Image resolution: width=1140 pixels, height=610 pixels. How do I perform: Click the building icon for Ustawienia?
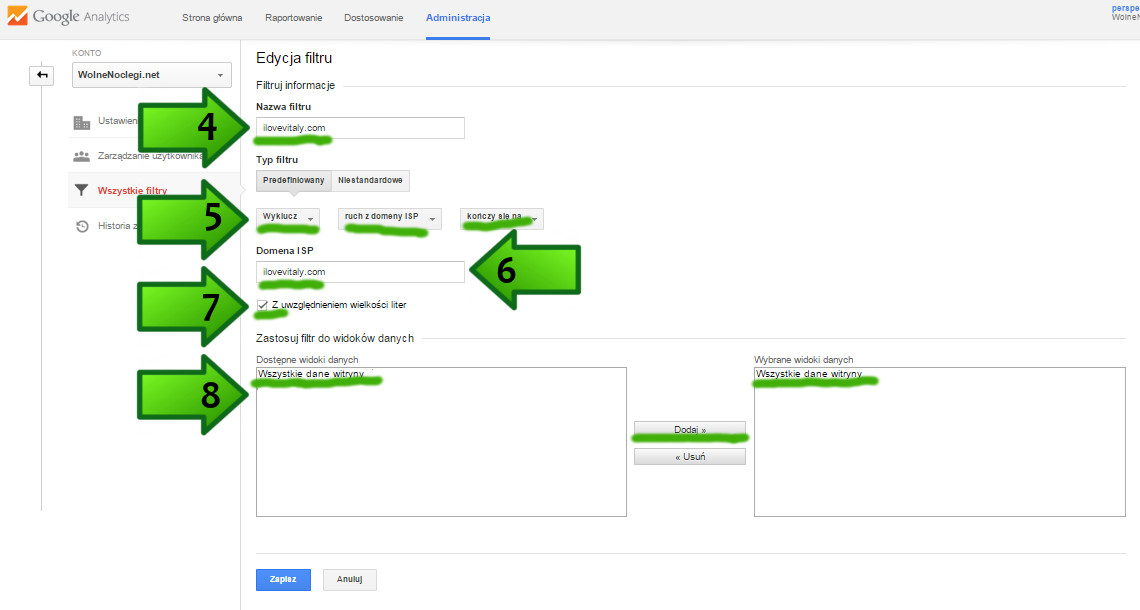click(82, 122)
